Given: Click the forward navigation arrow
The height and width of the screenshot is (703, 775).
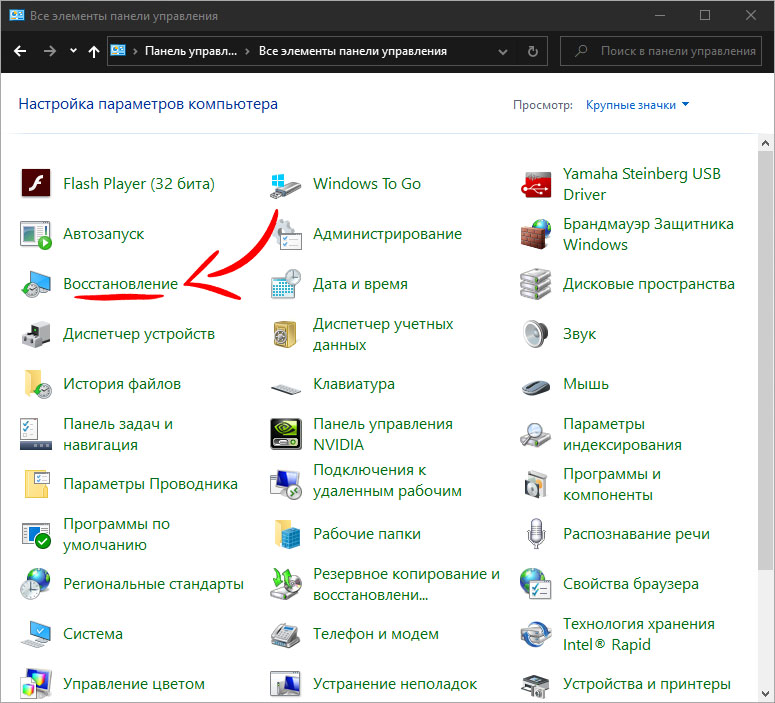Looking at the screenshot, I should 49,51.
